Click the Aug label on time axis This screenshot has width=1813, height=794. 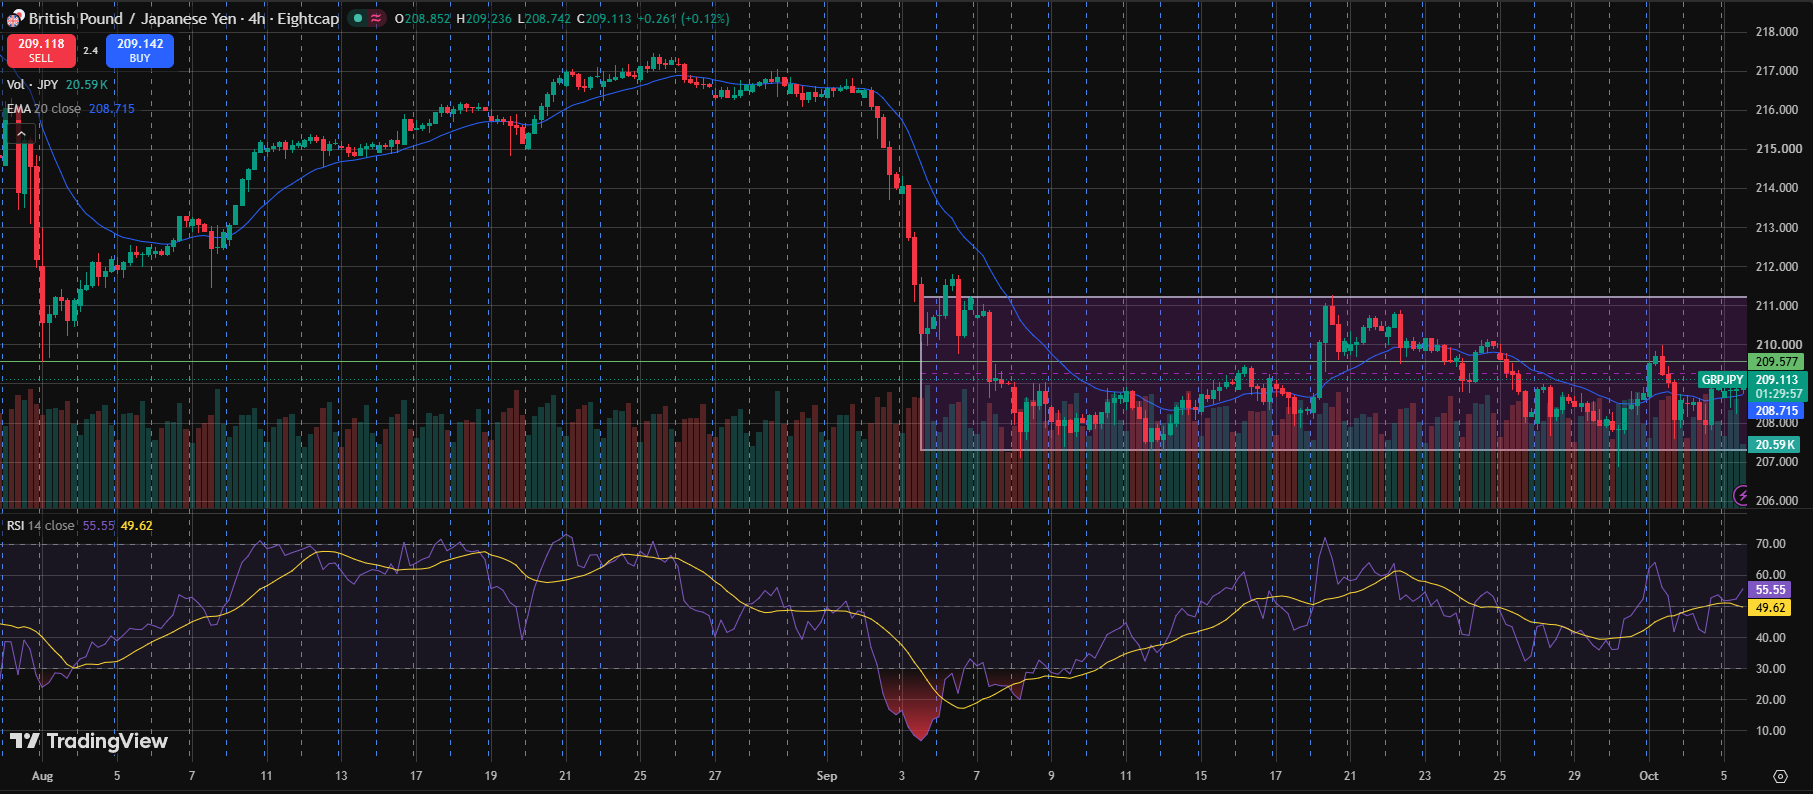tap(42, 776)
